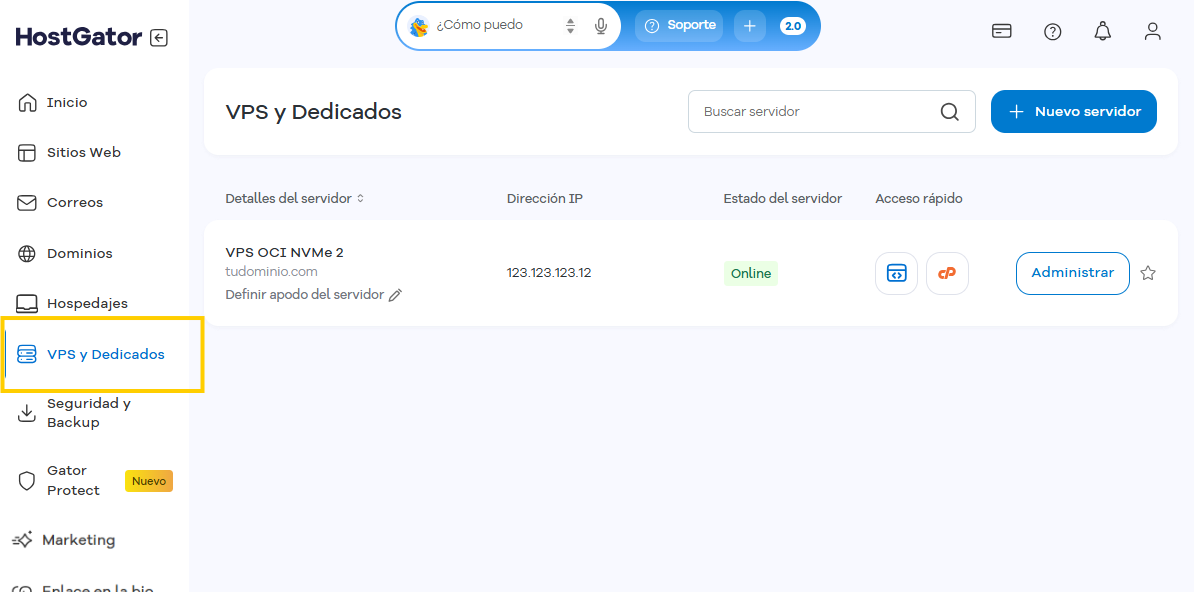Click the HostGator logo
This screenshot has width=1194, height=592.
coord(78,37)
